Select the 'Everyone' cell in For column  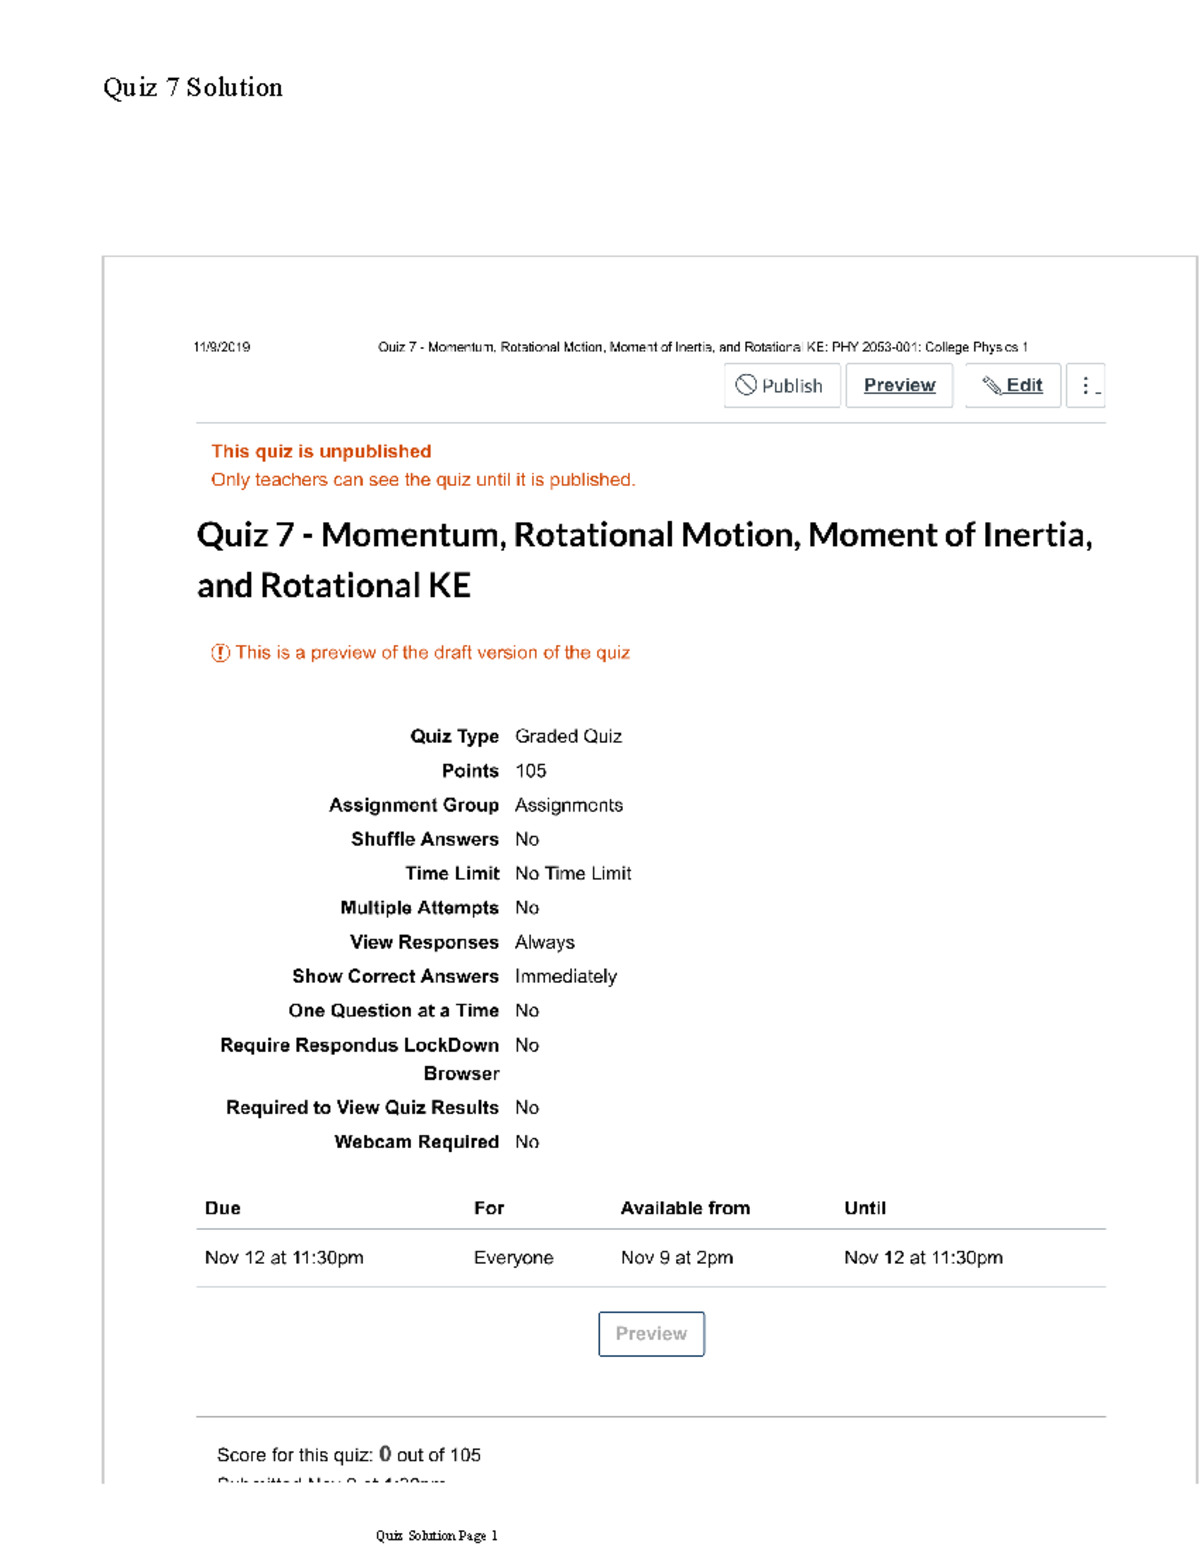pos(513,1257)
